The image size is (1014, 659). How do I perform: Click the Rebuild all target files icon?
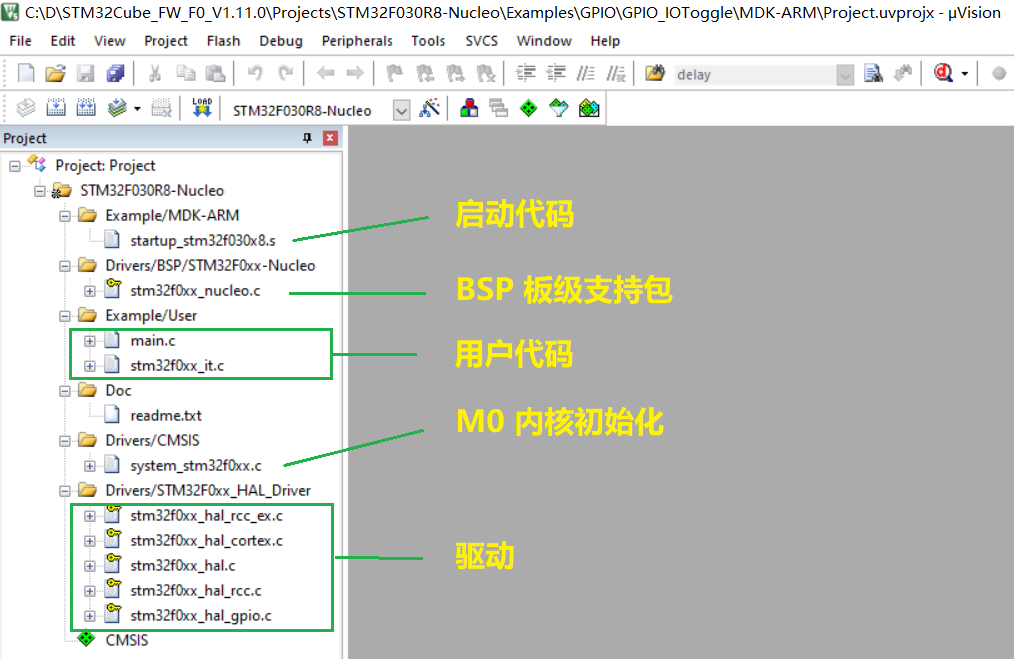pos(86,108)
